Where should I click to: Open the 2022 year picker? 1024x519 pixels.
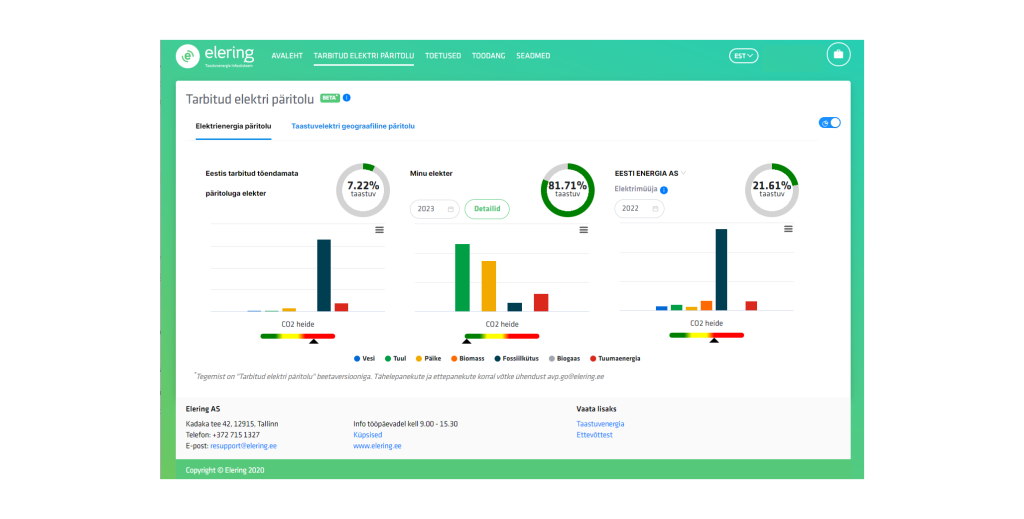639,209
